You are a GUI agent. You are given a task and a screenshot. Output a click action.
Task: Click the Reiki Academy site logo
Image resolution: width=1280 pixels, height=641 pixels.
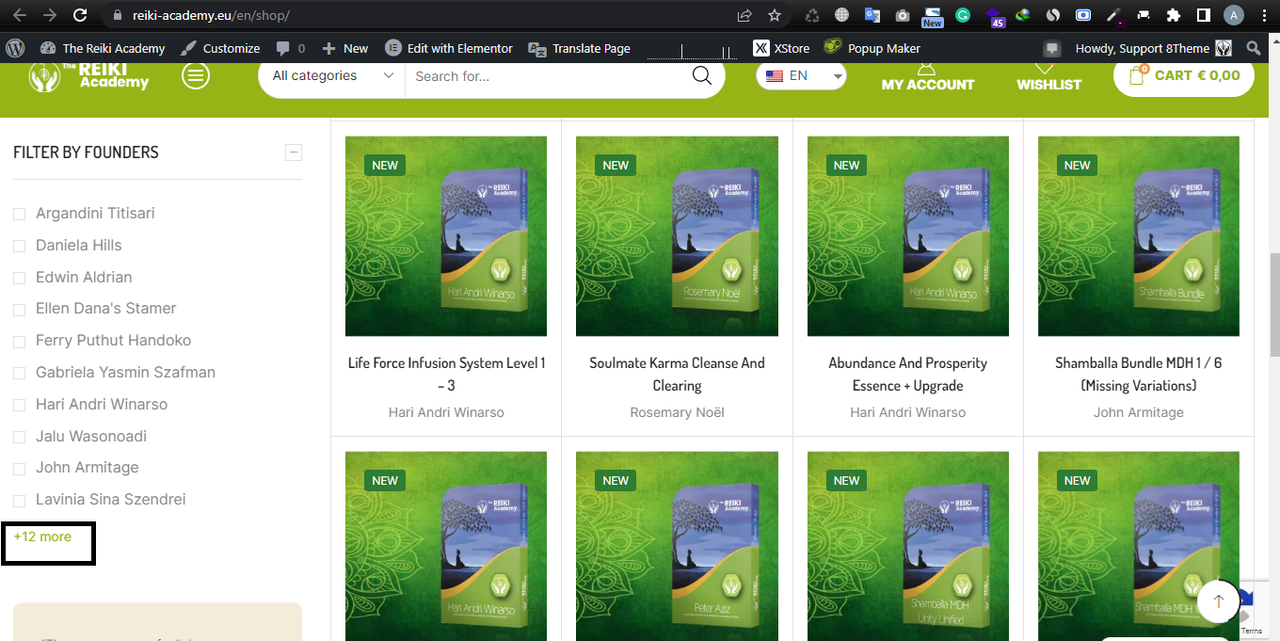88,76
